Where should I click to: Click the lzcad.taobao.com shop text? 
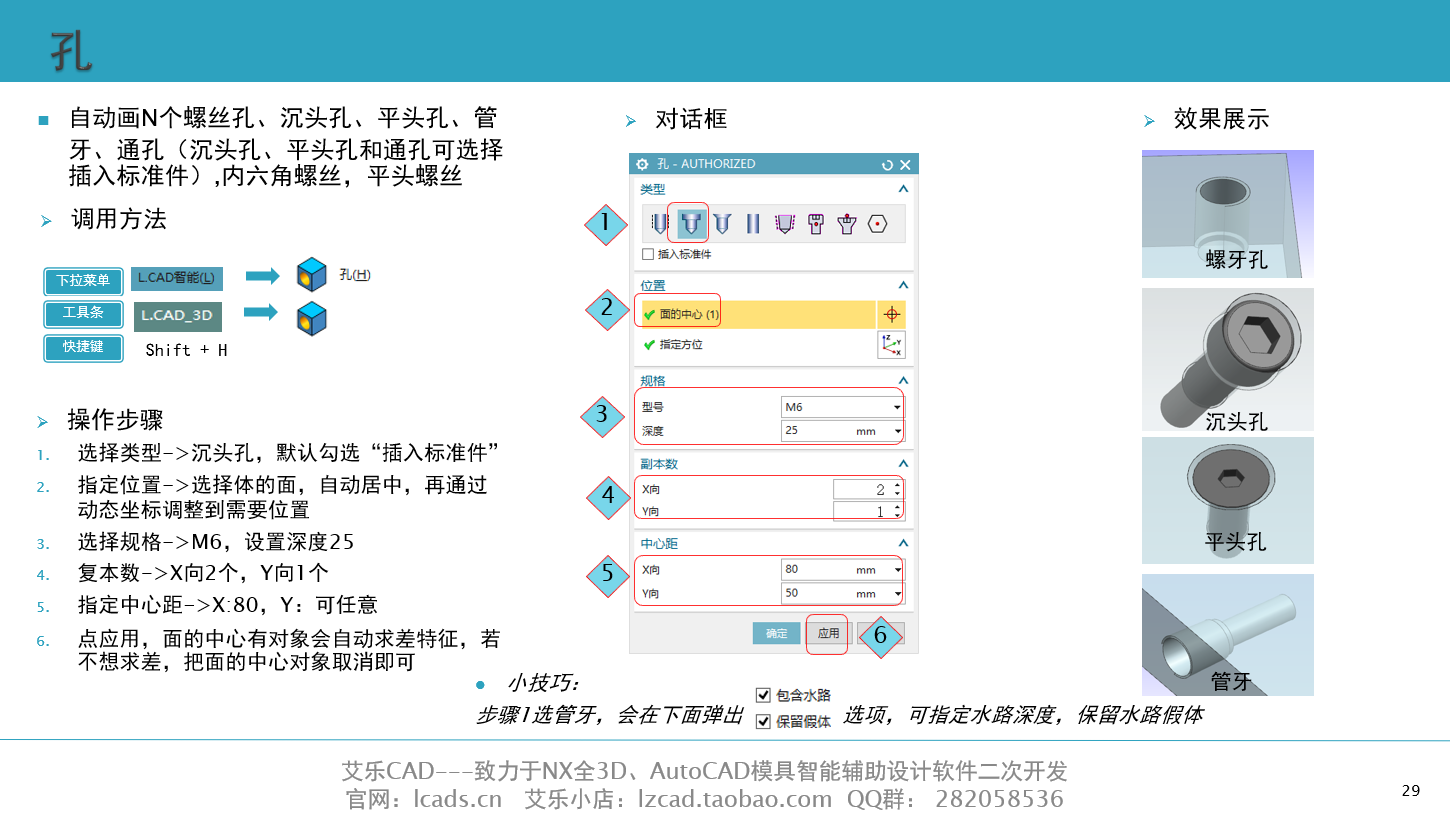tap(734, 799)
